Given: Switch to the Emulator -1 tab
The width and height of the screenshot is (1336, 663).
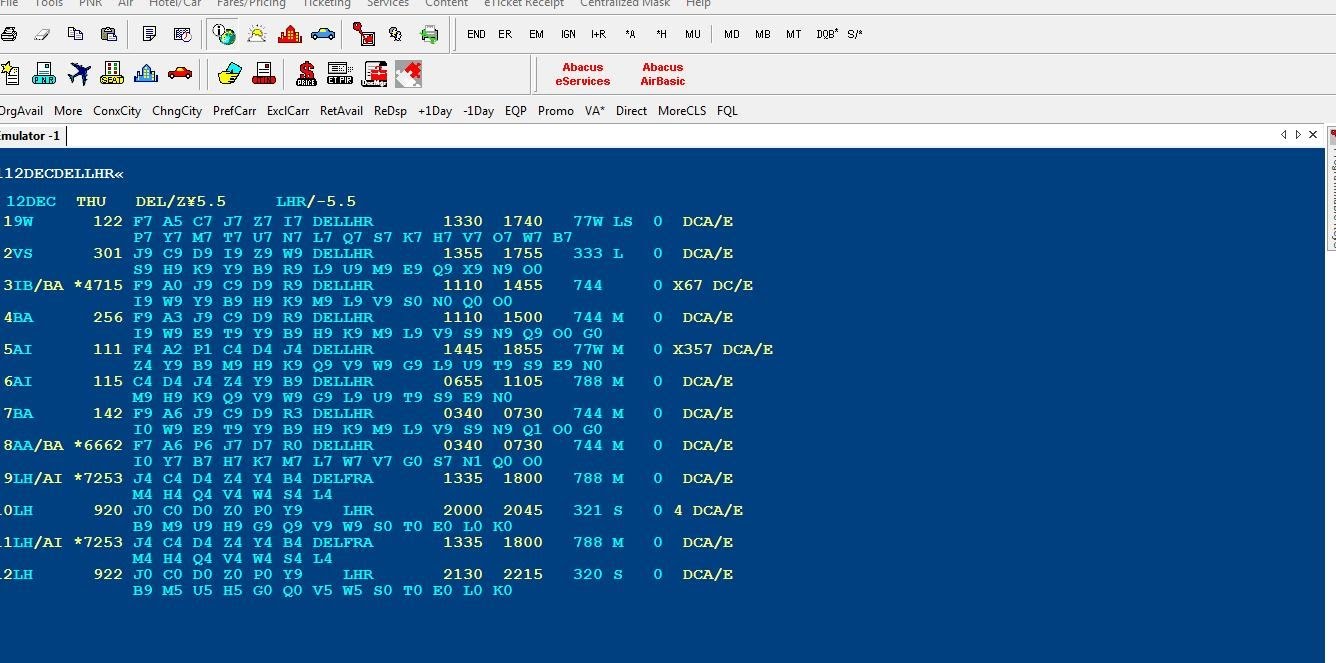Looking at the screenshot, I should (30, 135).
